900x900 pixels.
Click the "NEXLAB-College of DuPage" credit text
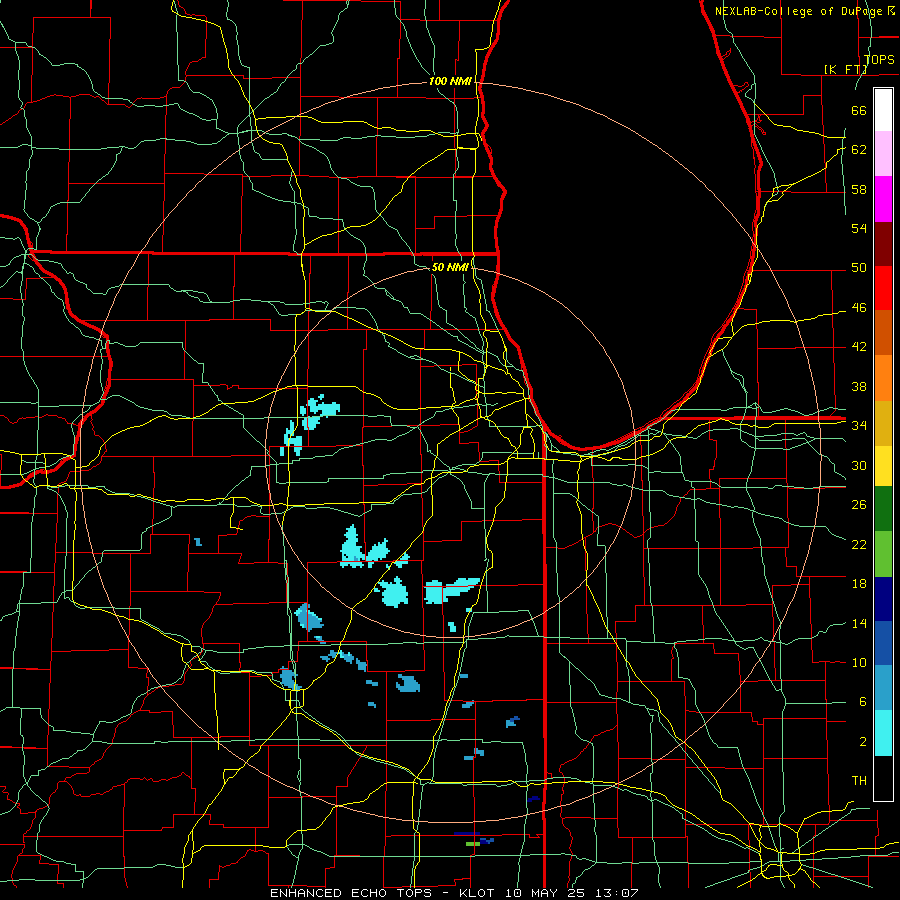[801, 11]
